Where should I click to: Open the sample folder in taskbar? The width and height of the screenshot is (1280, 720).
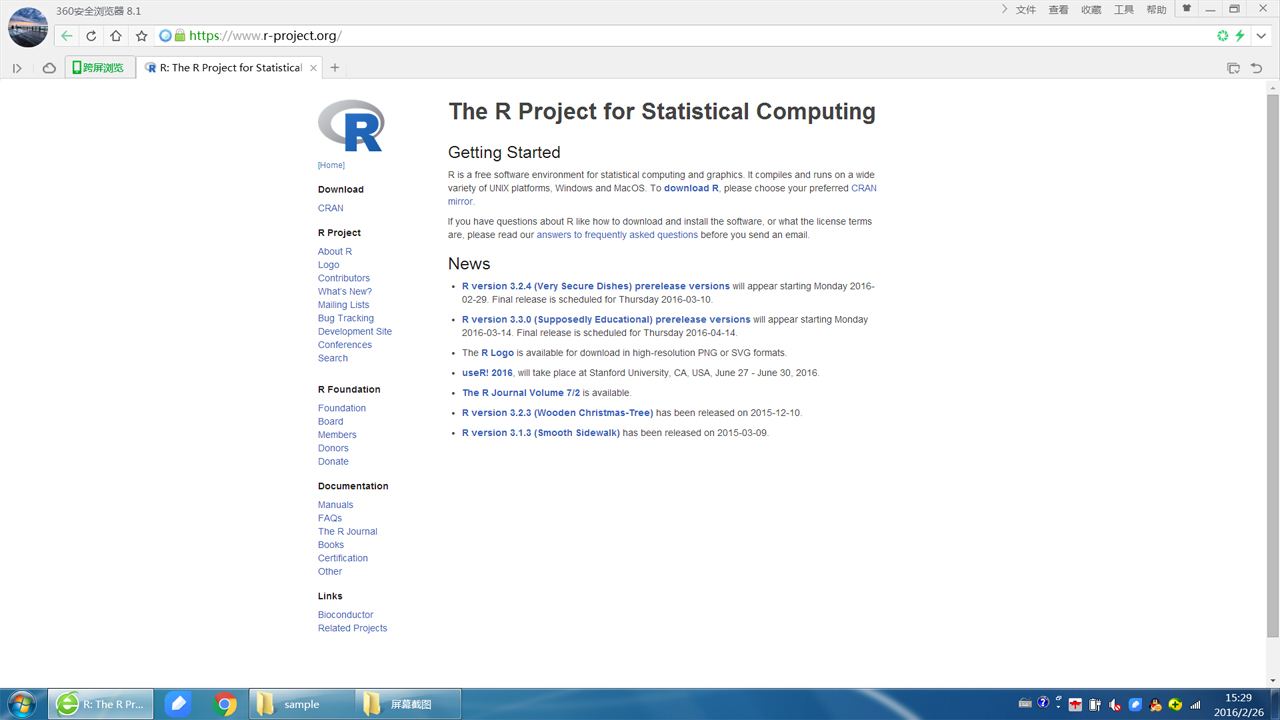coord(300,704)
